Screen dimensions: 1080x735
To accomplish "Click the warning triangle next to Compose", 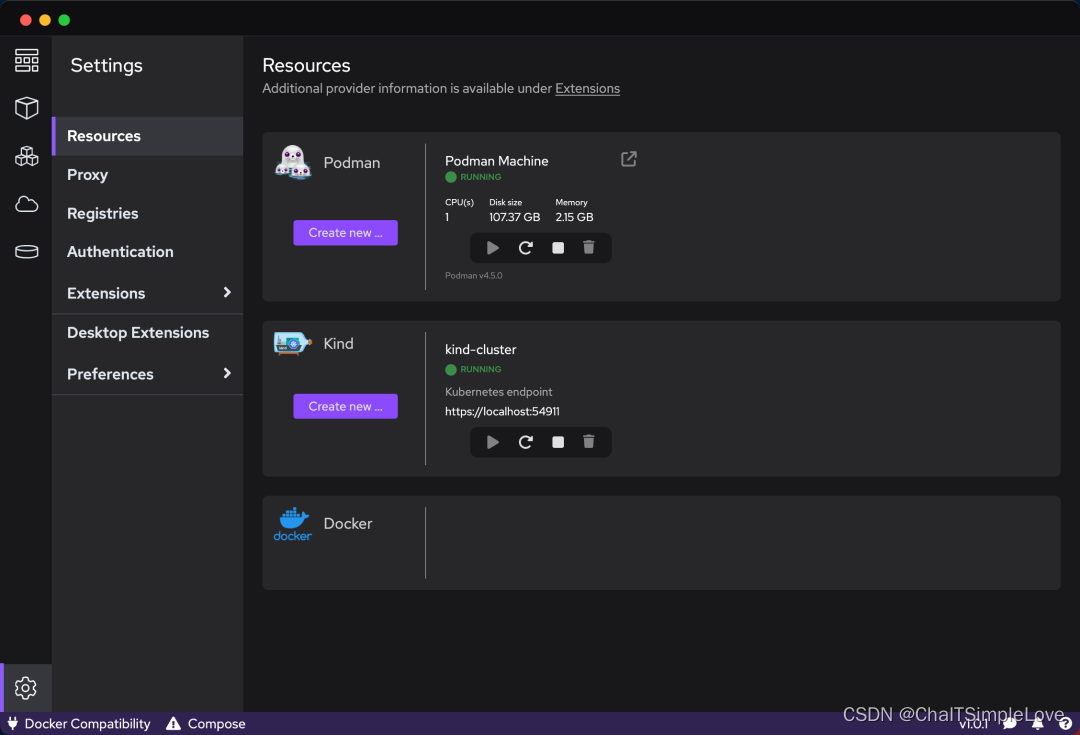I will 174,723.
